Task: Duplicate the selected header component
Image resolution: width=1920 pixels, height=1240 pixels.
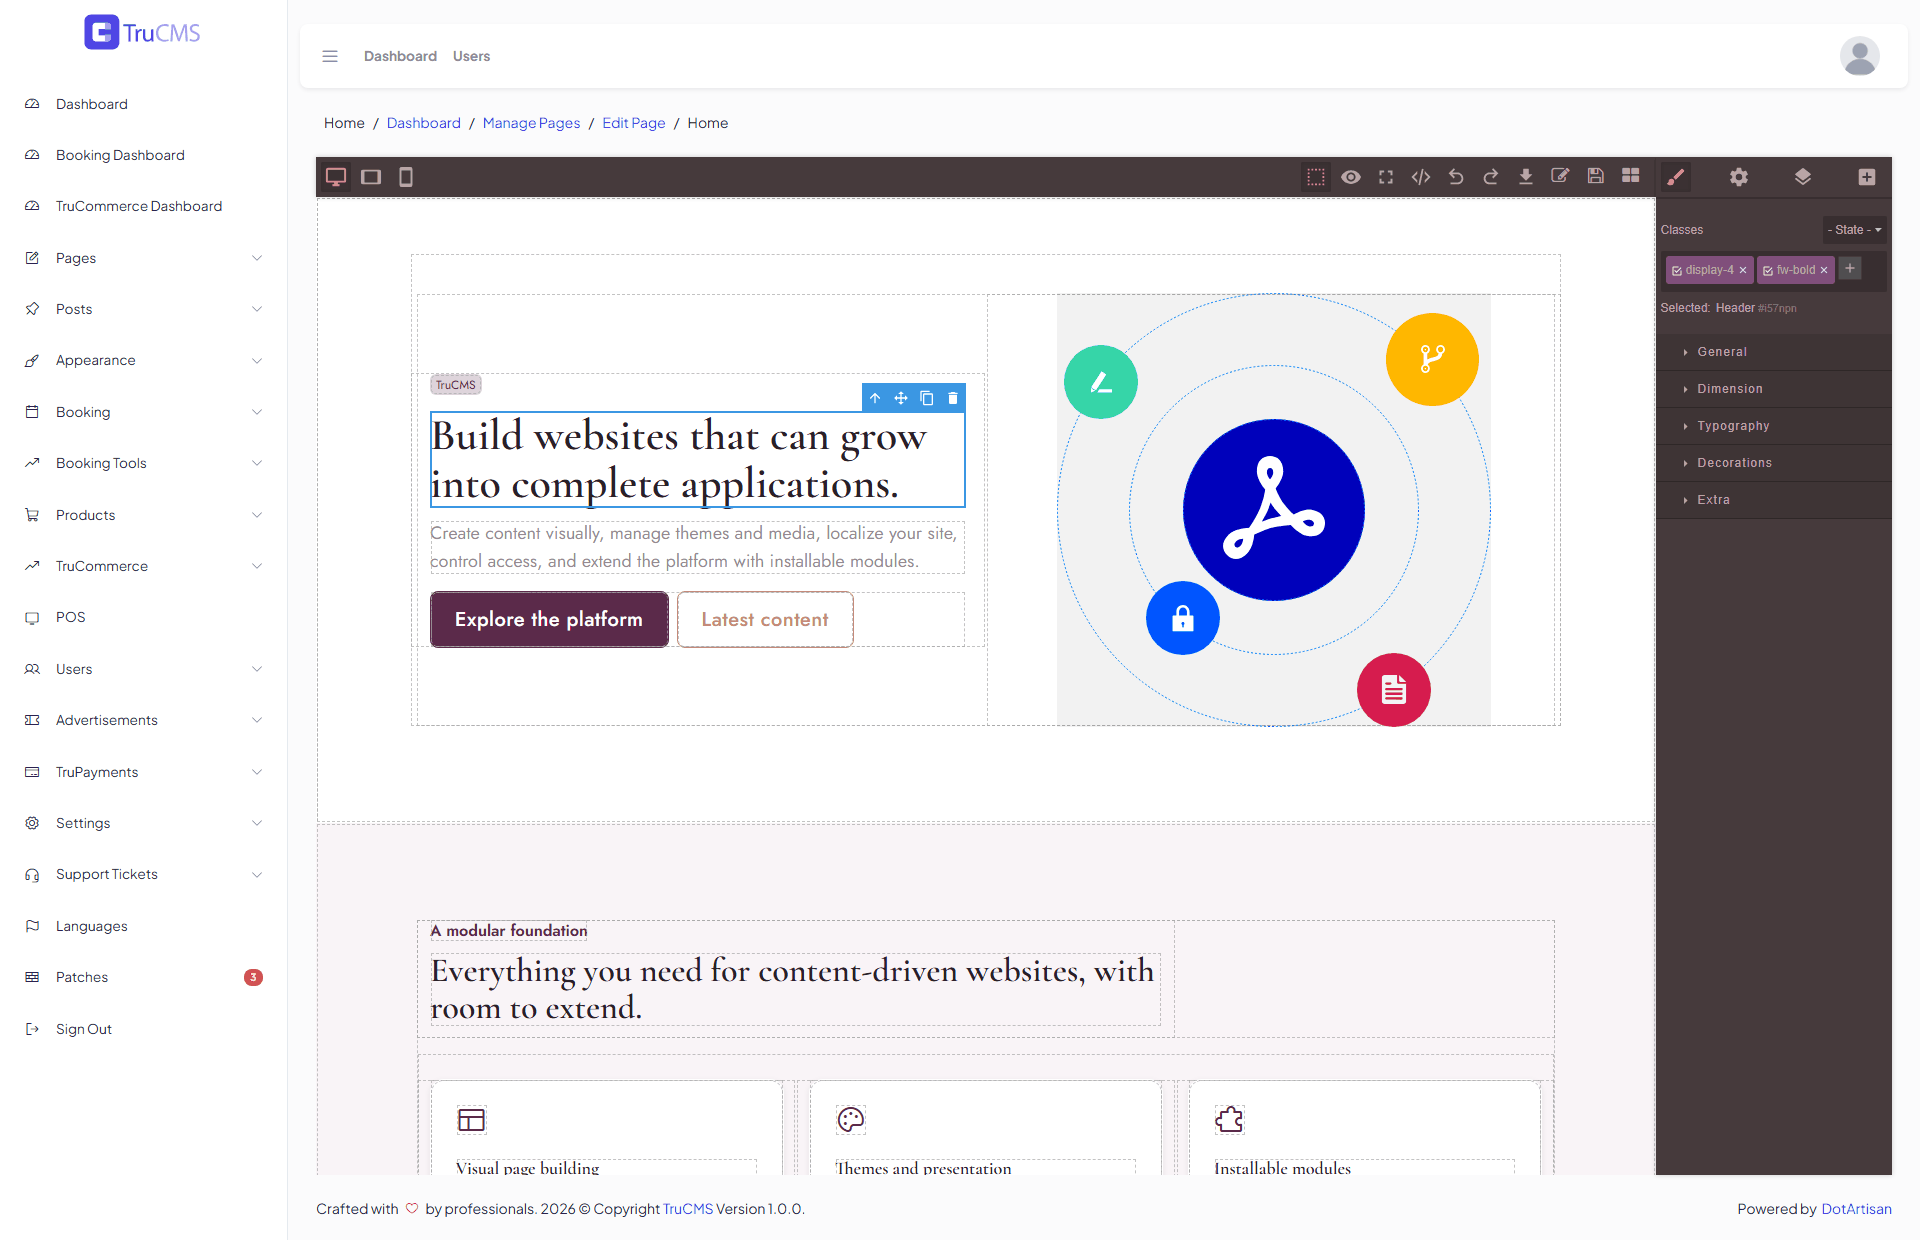Action: tap(927, 398)
